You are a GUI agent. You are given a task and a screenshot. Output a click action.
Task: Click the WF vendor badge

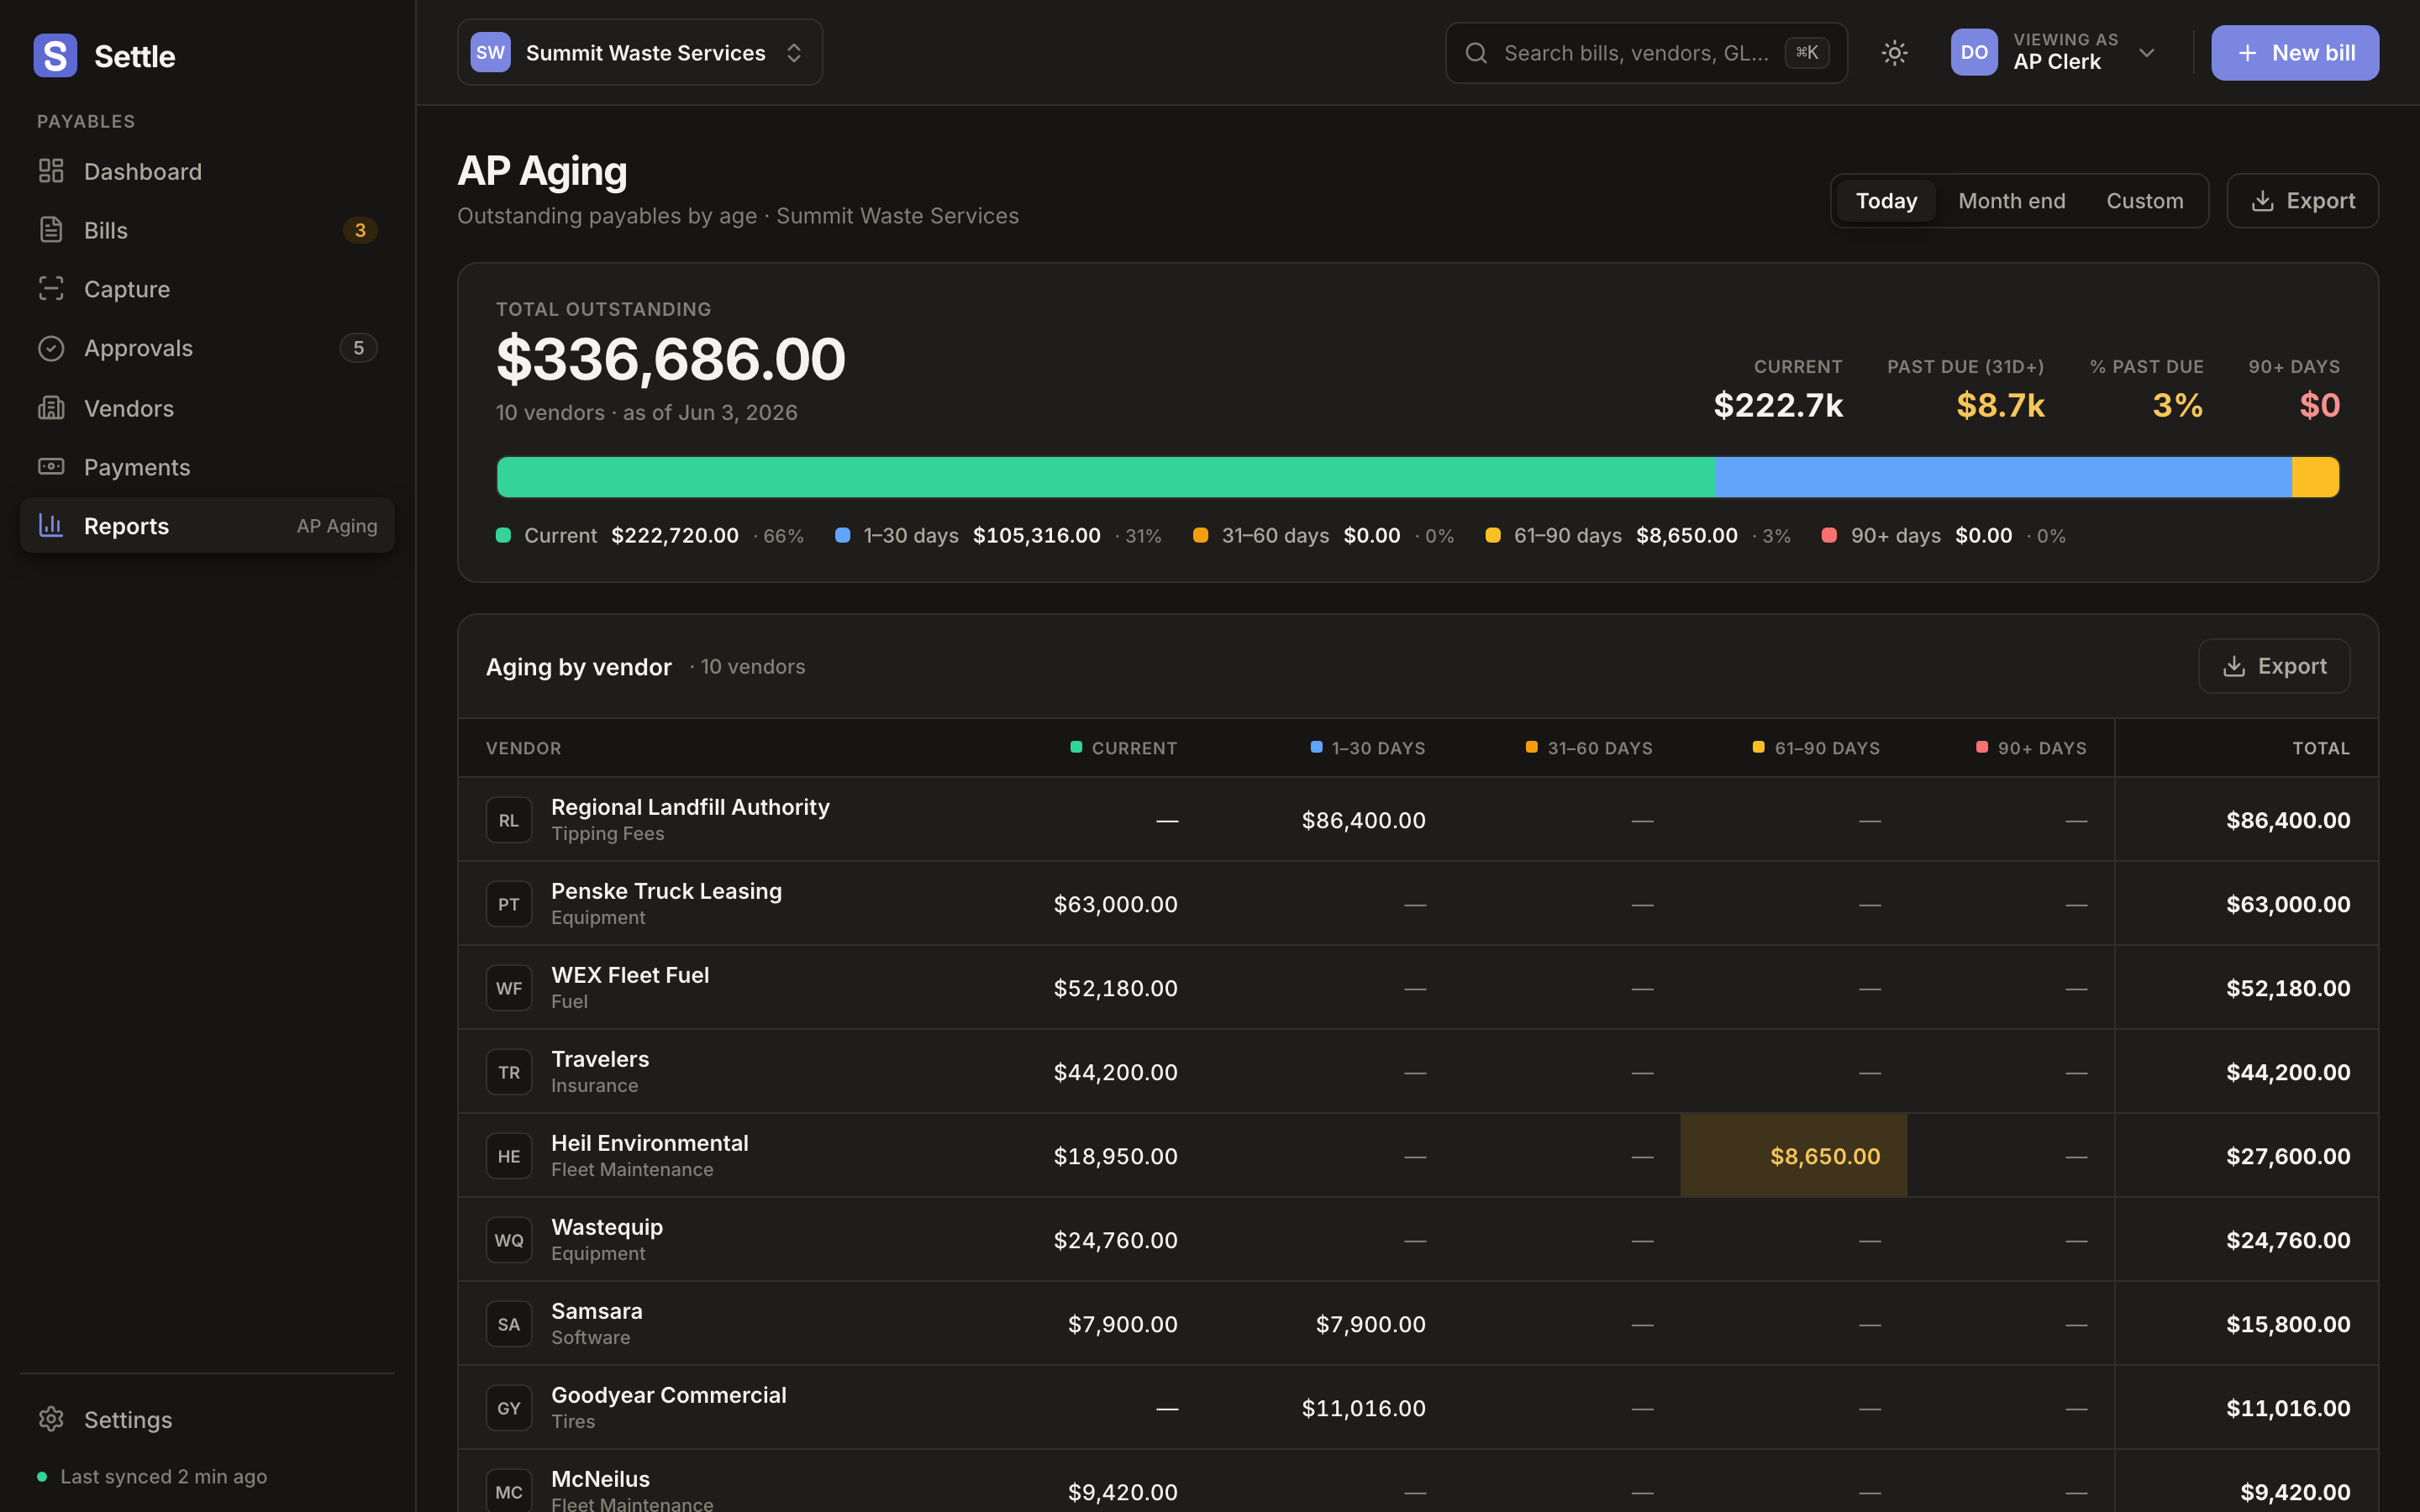pos(509,988)
